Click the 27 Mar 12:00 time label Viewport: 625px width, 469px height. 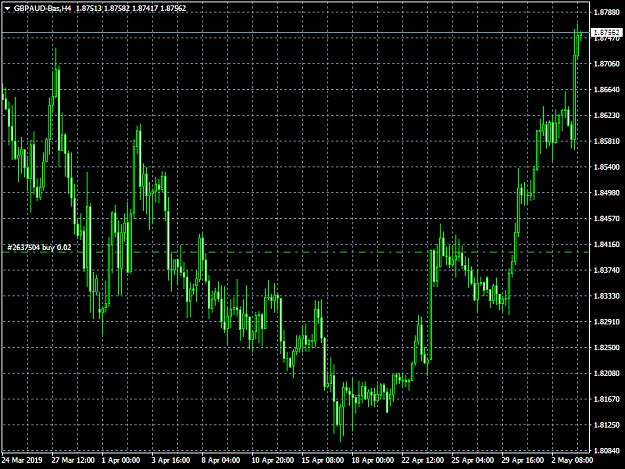pos(73,460)
